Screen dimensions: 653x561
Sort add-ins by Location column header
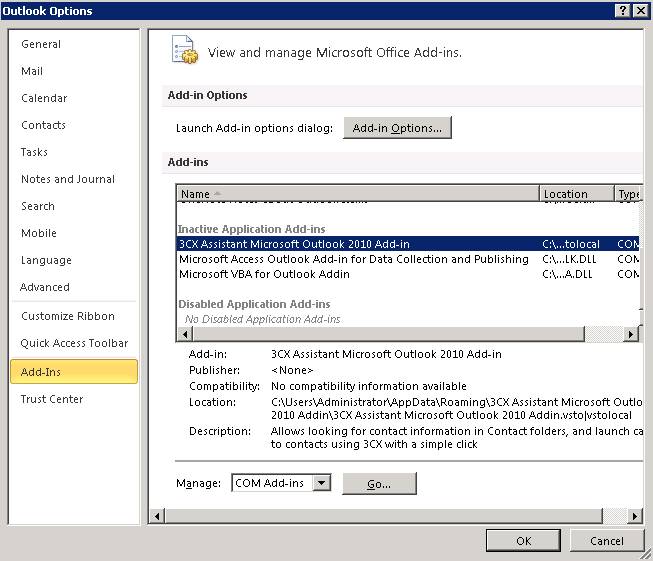(x=576, y=194)
